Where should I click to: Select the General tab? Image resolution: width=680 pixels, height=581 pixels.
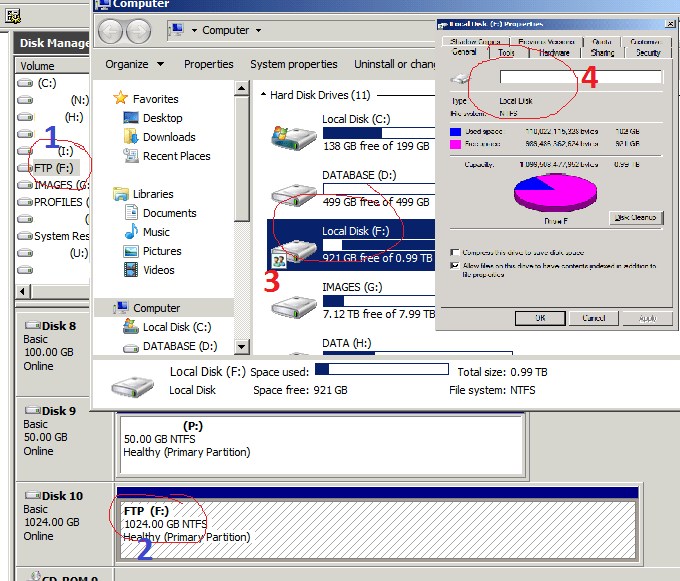click(464, 52)
